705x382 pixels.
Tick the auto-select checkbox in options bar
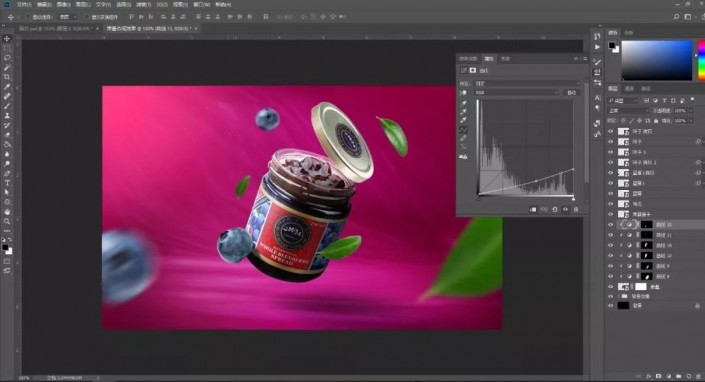pos(28,17)
